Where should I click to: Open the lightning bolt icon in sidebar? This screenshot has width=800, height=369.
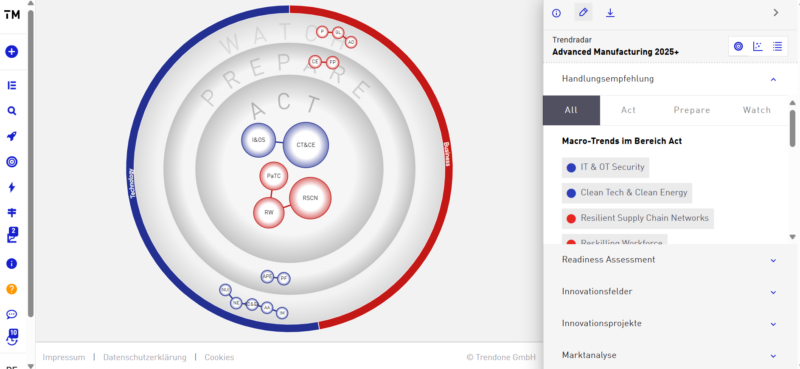[x=12, y=187]
